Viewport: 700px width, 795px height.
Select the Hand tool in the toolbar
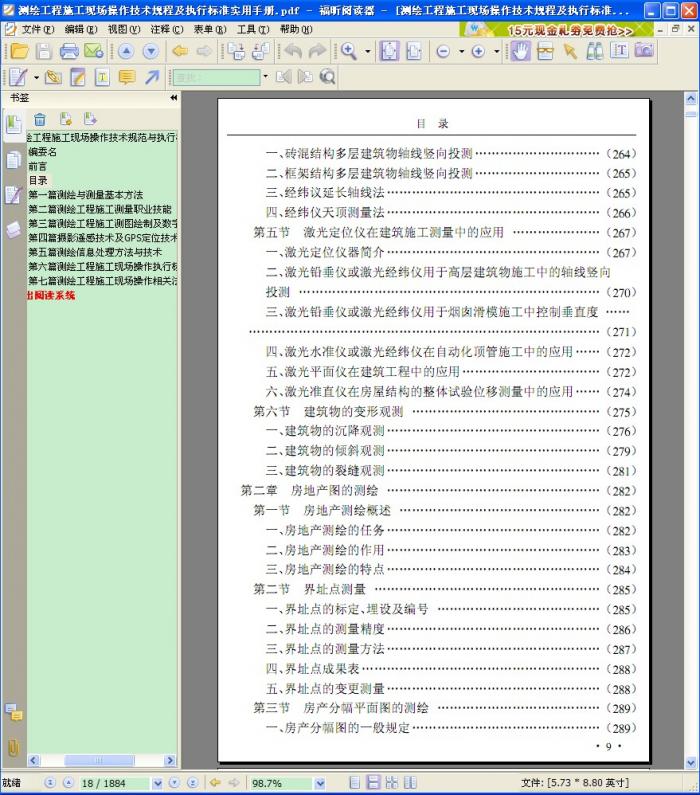tap(520, 51)
